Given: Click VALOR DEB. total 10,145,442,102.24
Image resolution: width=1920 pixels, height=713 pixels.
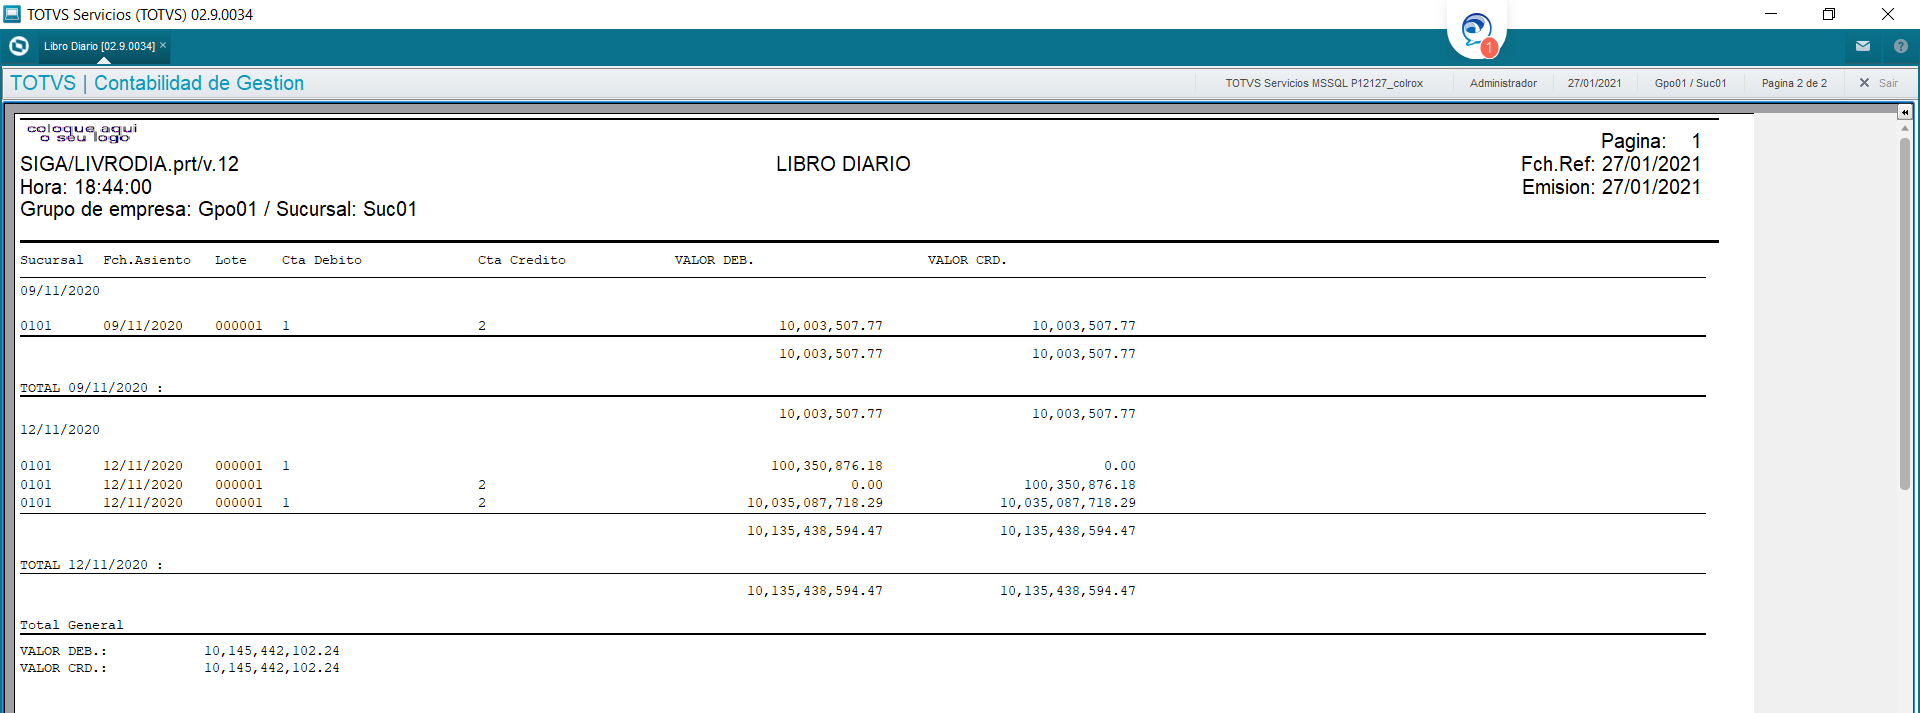Looking at the screenshot, I should pos(272,651).
